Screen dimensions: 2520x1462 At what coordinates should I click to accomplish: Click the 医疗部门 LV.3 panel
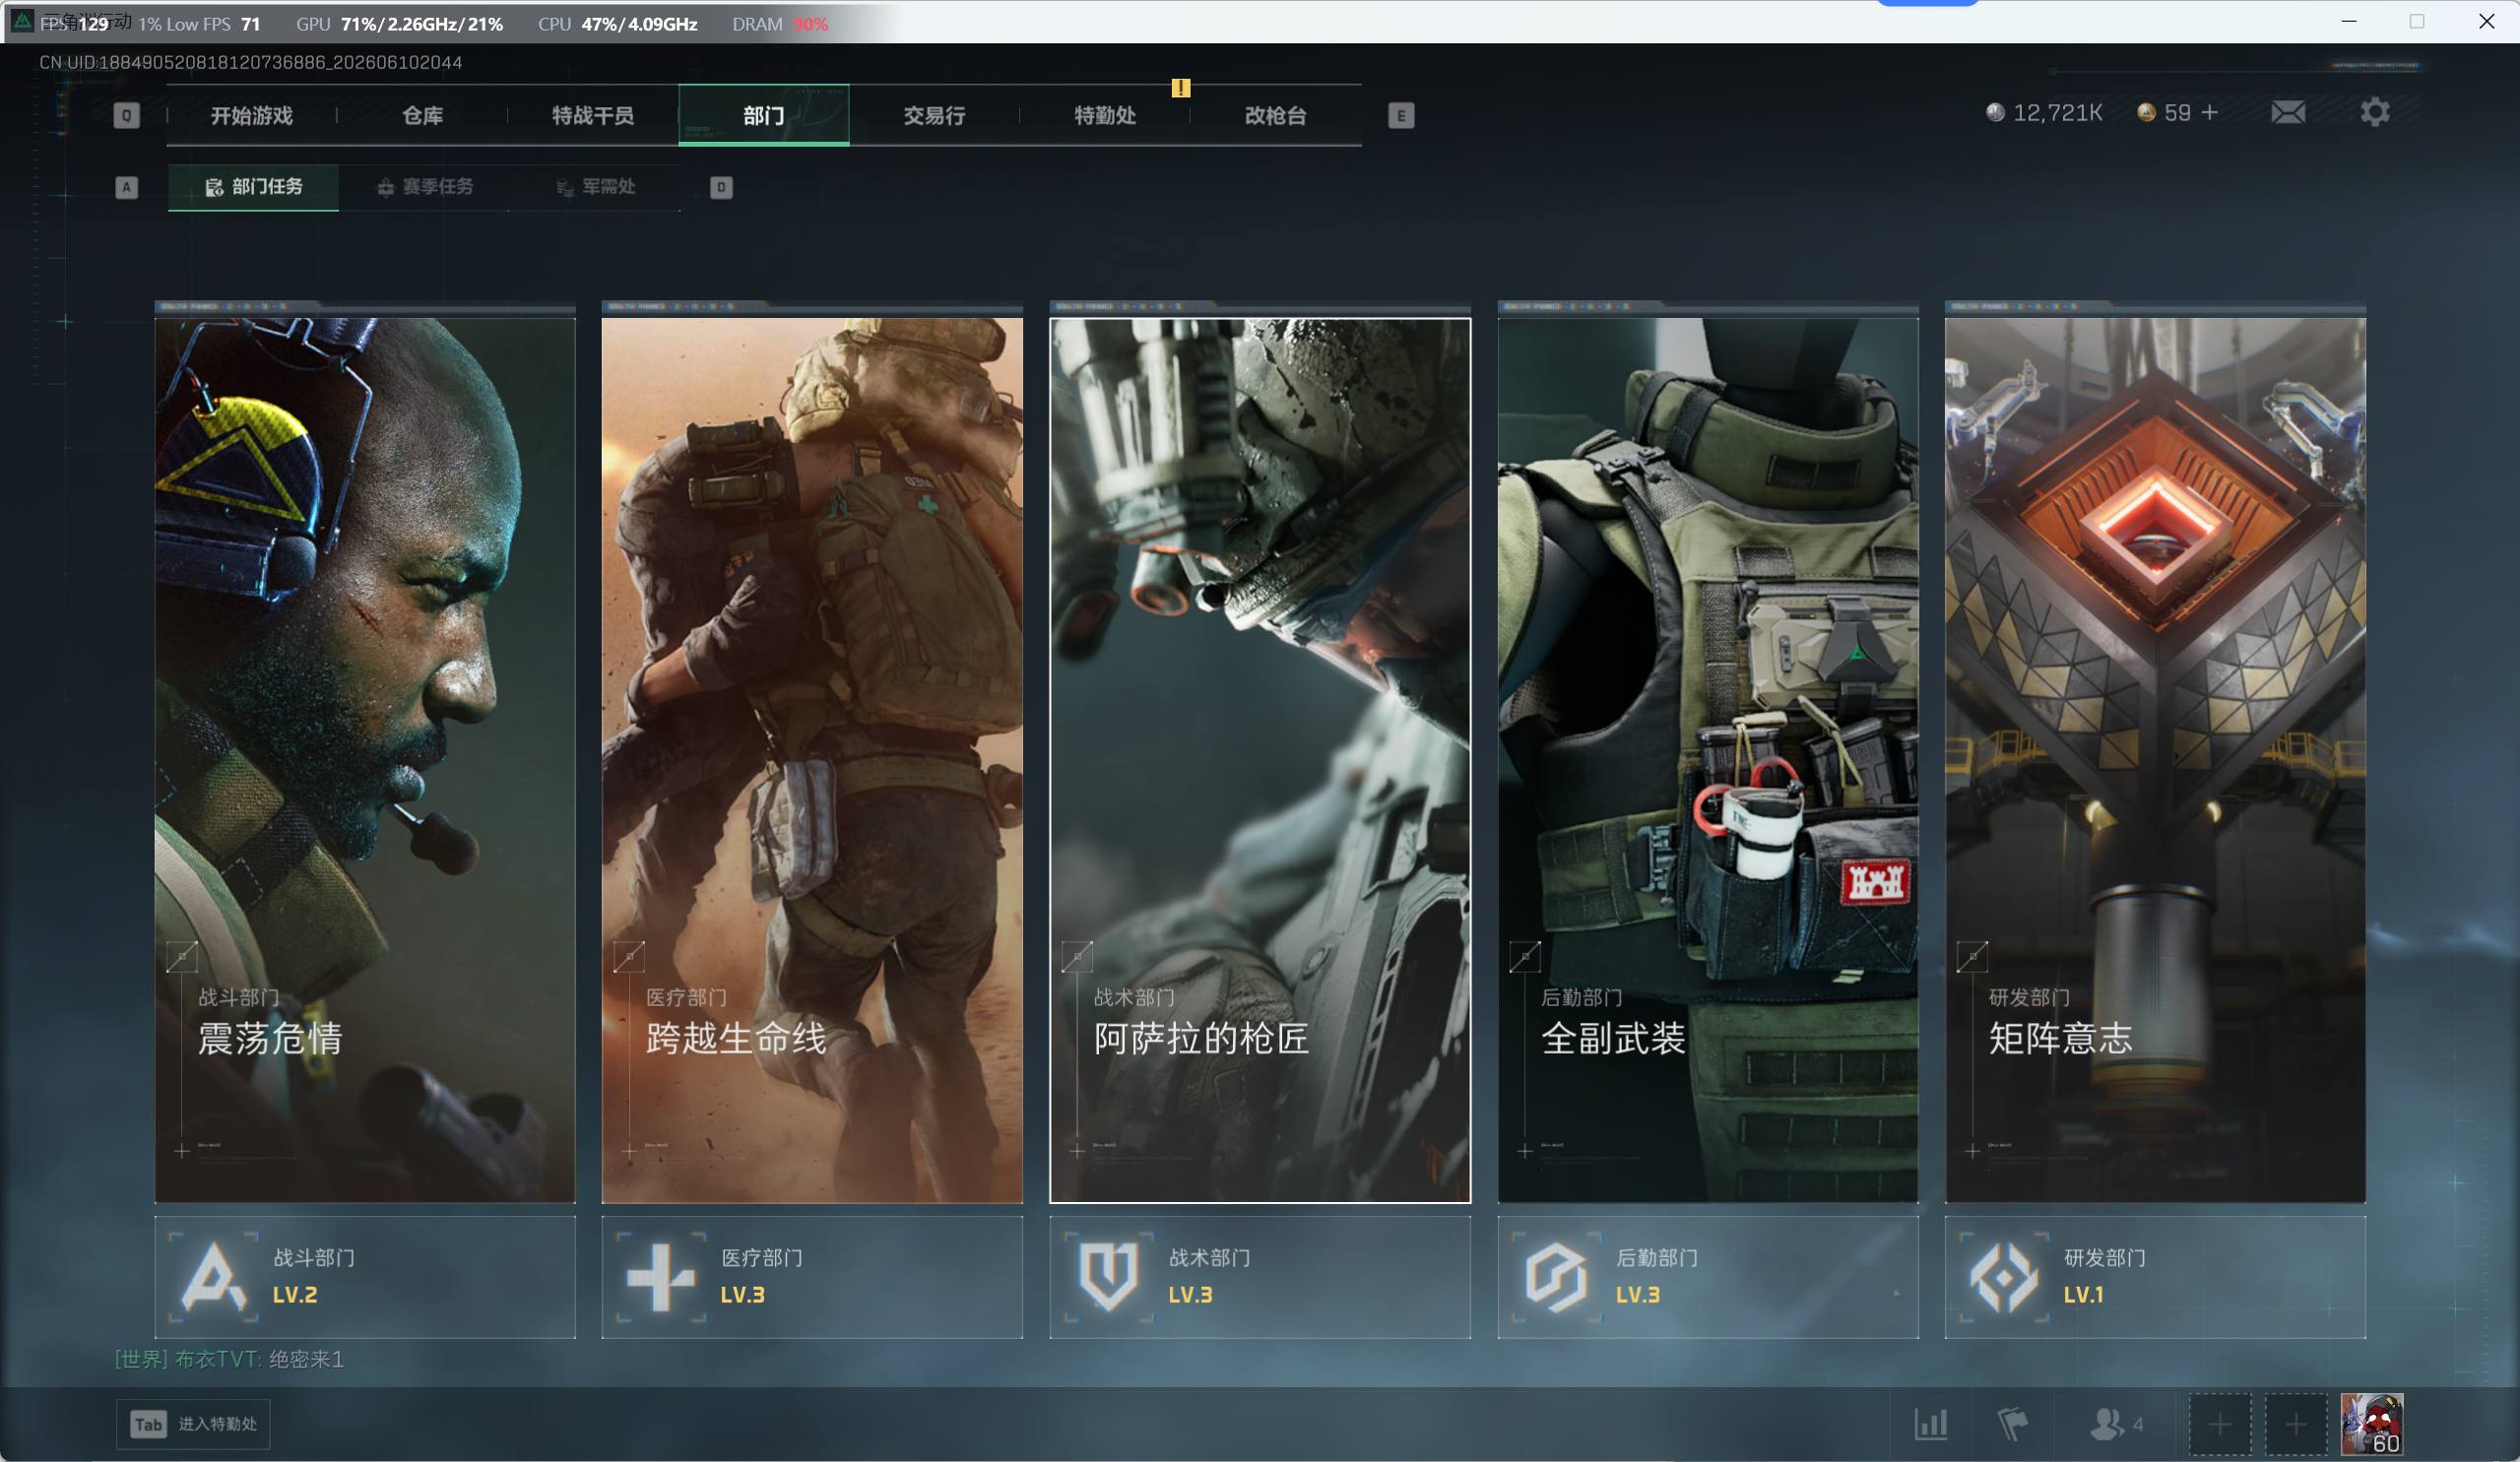(x=812, y=1277)
